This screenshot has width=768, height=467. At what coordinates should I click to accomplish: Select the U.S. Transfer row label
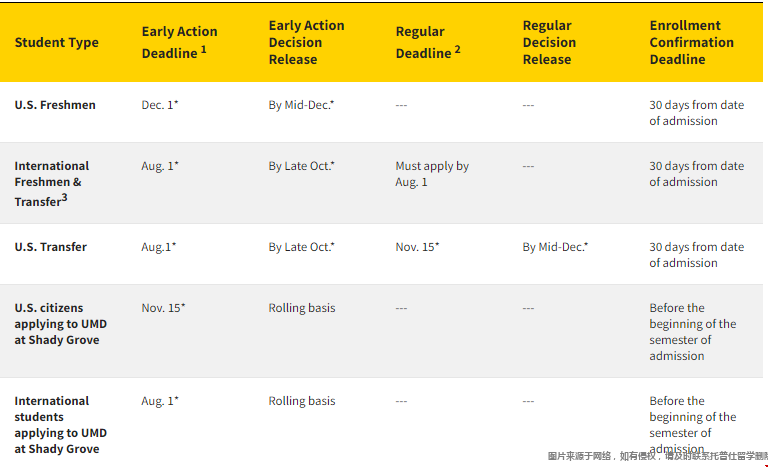pos(50,247)
